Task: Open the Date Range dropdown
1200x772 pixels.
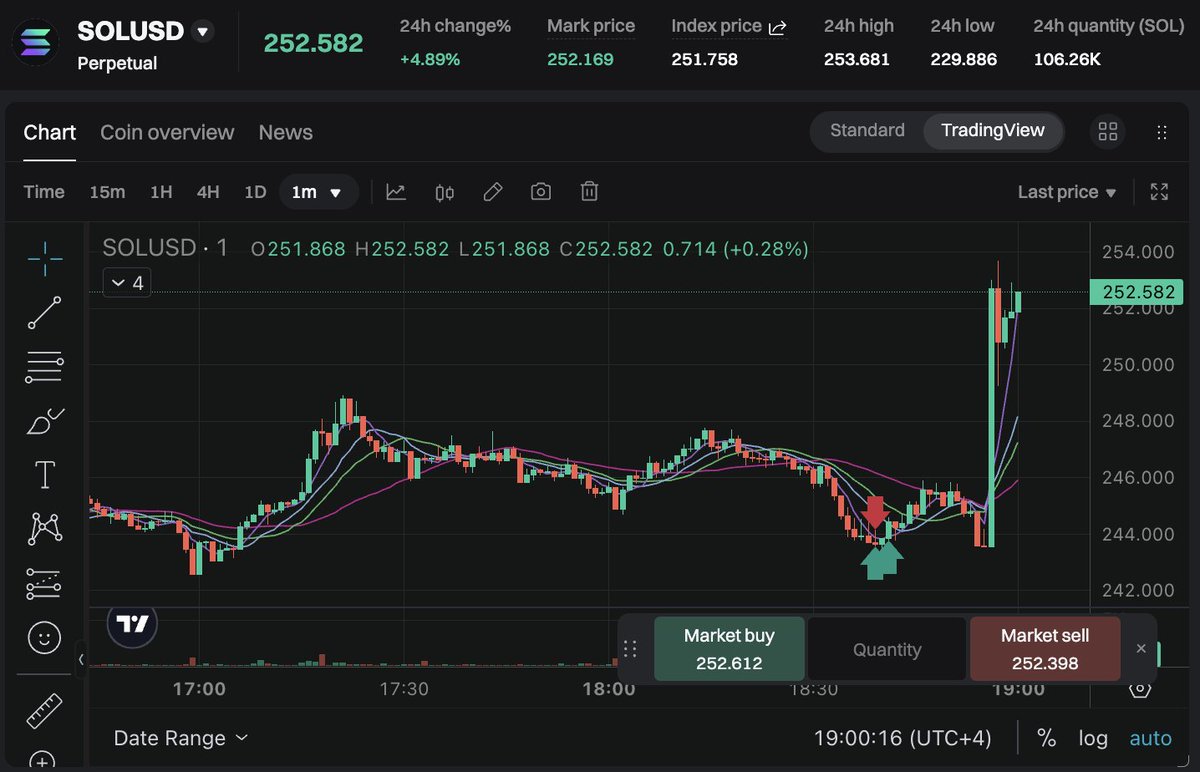Action: [x=181, y=738]
